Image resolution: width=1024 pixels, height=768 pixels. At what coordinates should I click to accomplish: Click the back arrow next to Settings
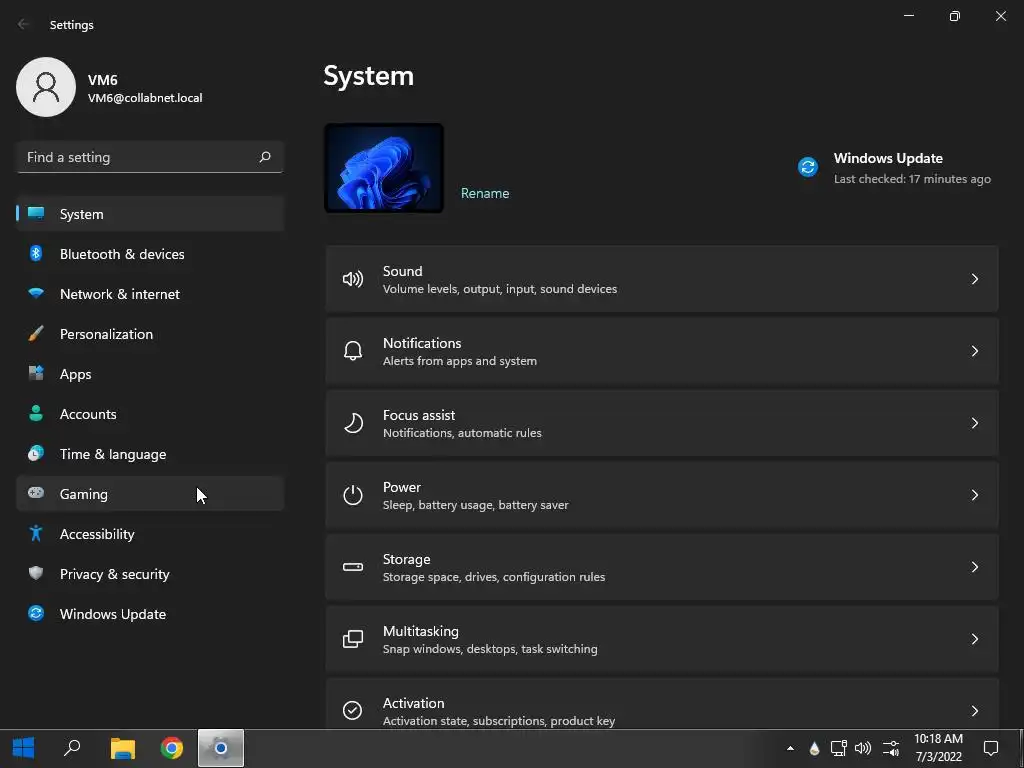[24, 24]
